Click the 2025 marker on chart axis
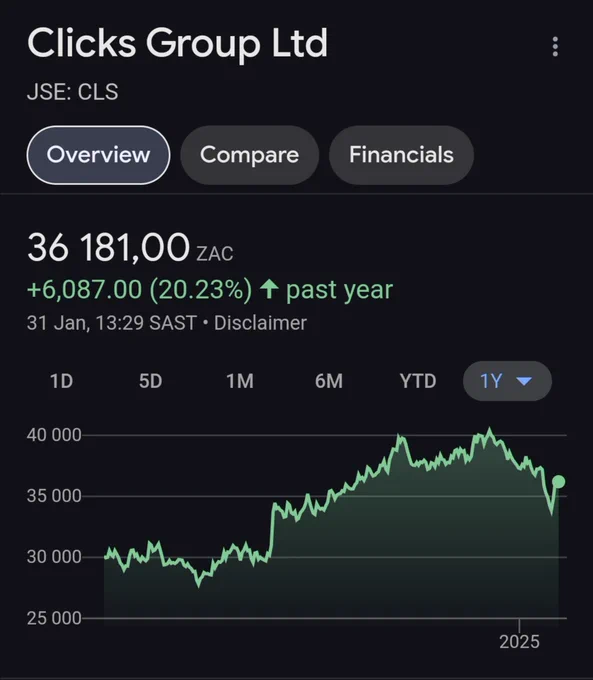This screenshot has width=593, height=680. (x=519, y=641)
